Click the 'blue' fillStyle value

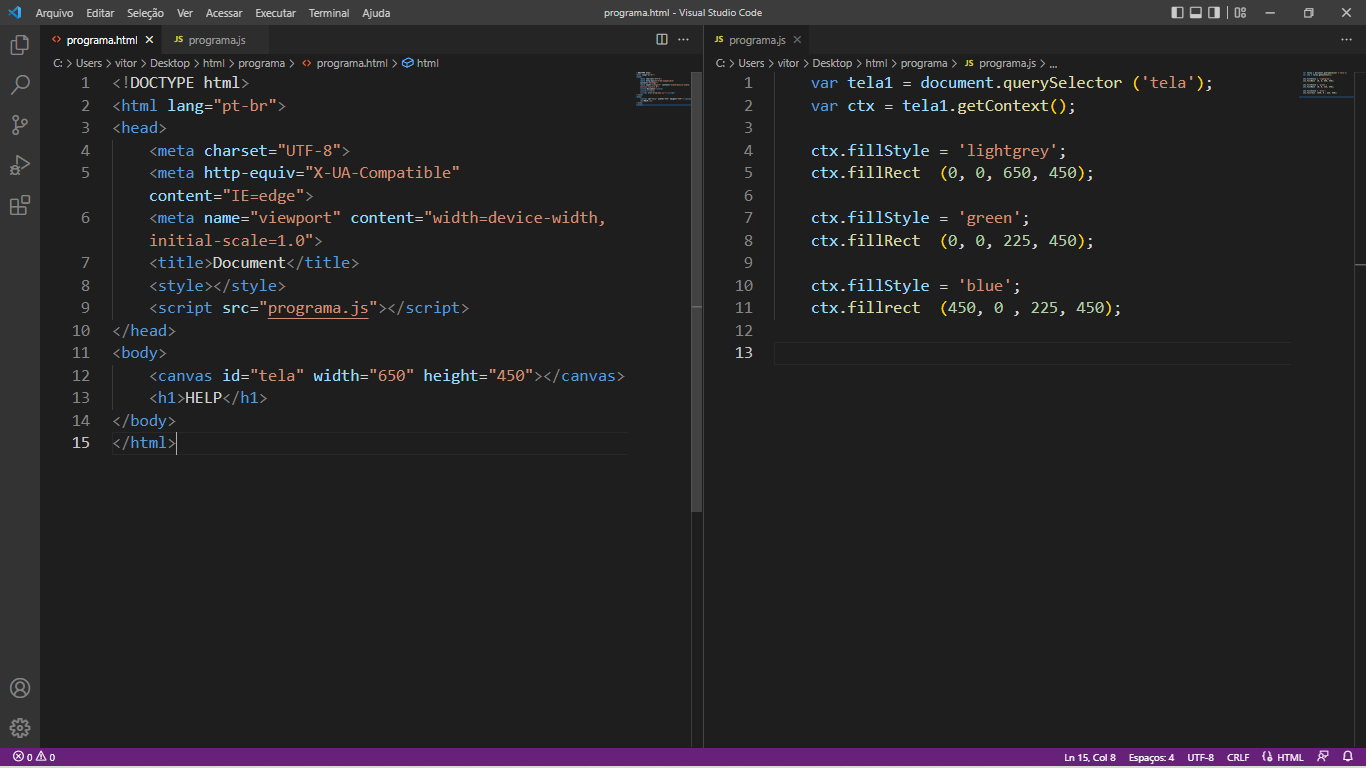point(985,286)
